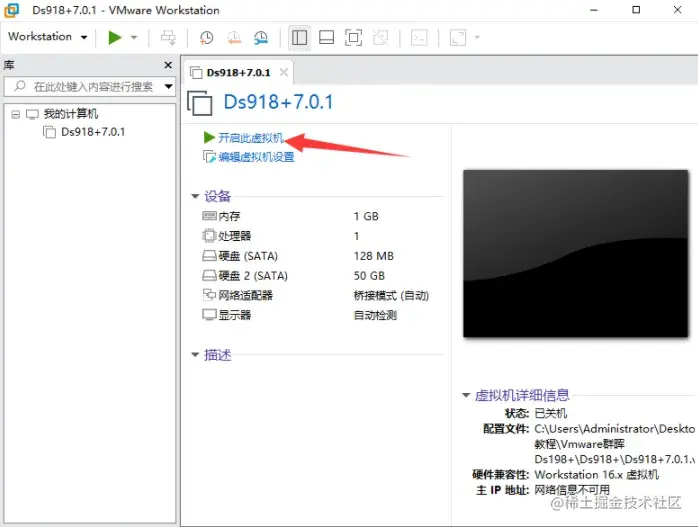Click the 50 GB disk size value
The image size is (698, 527).
pos(369,276)
